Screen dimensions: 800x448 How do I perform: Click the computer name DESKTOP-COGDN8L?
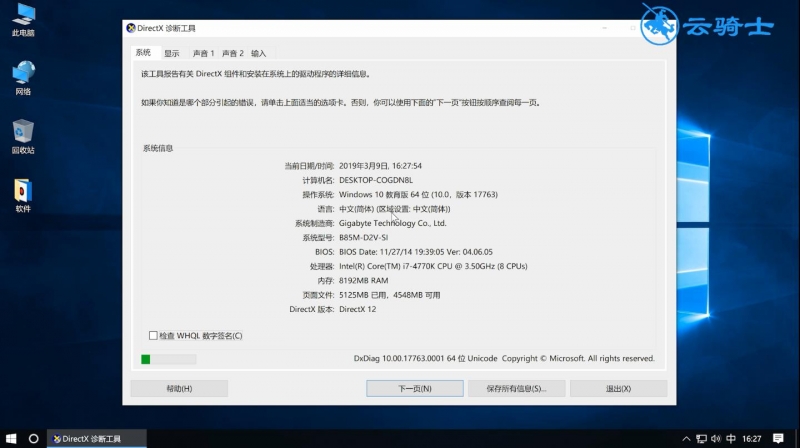(376, 180)
